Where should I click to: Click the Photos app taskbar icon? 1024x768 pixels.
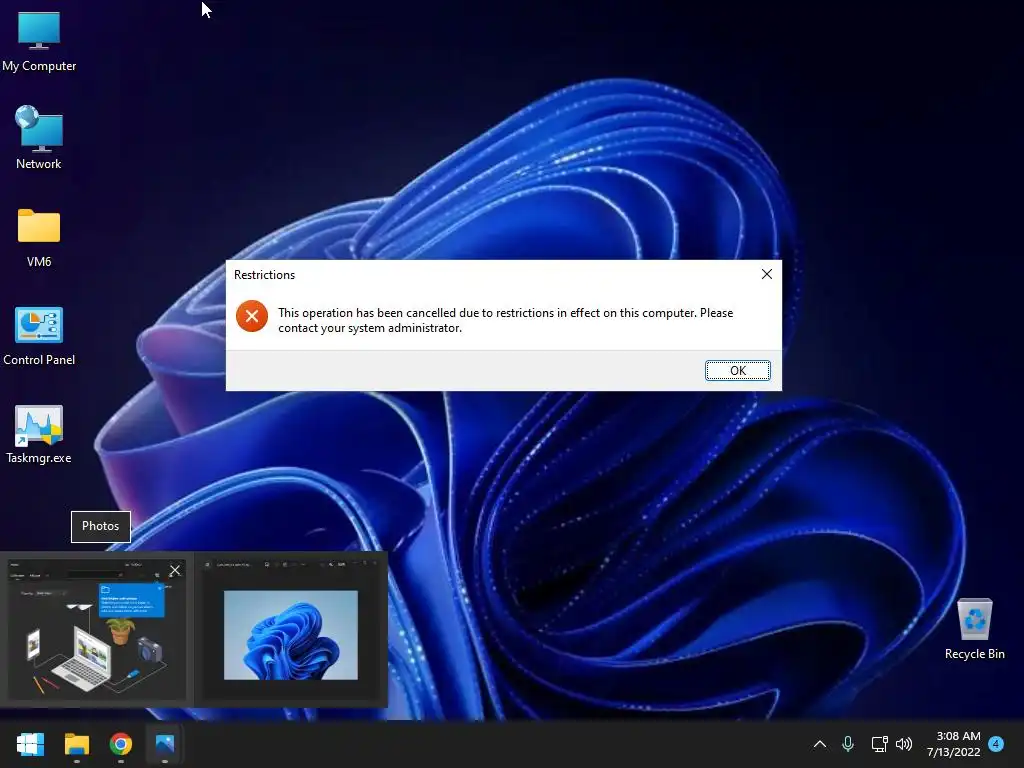click(165, 744)
